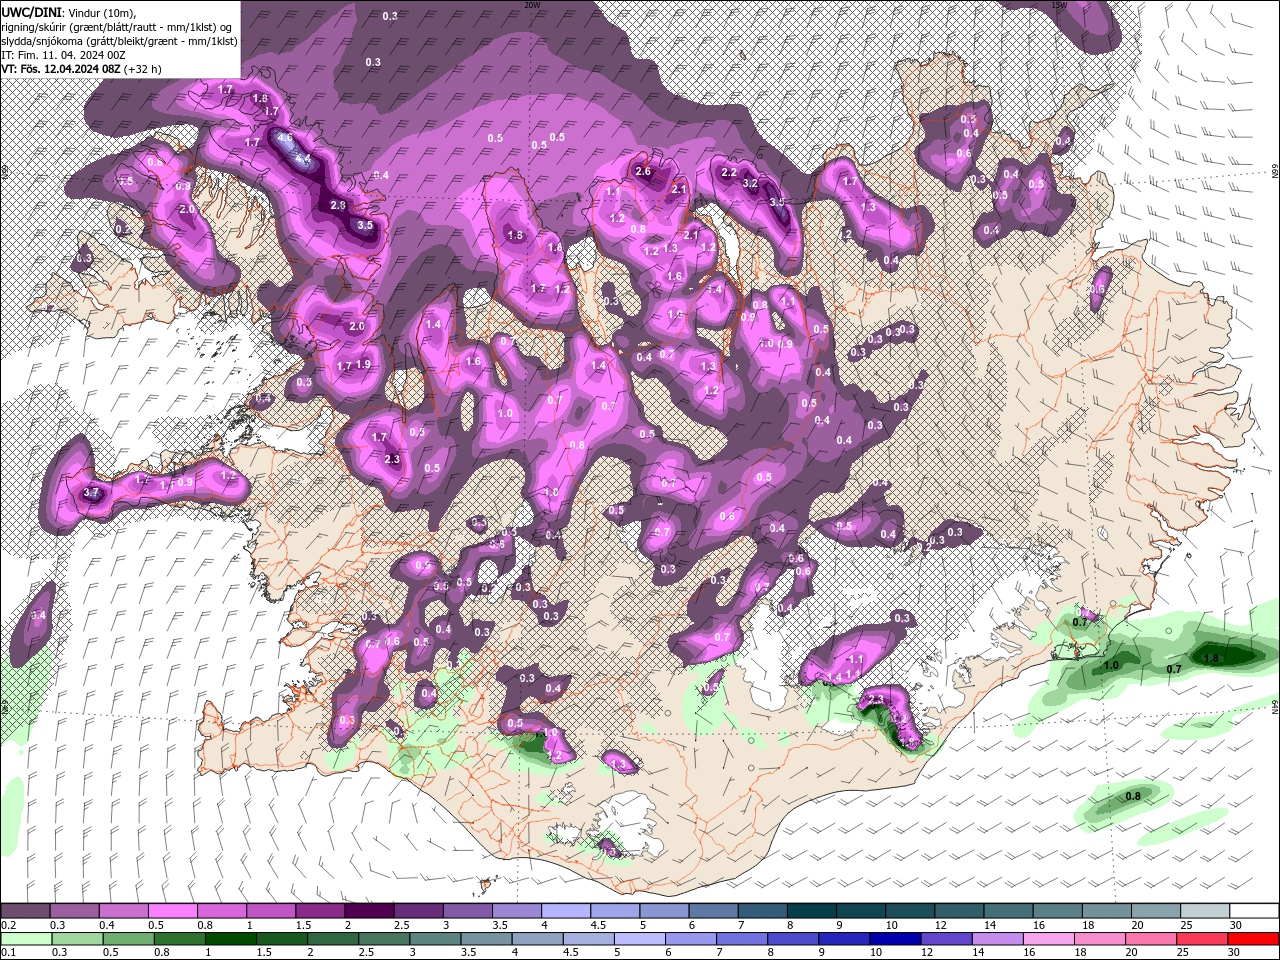The width and height of the screenshot is (1280, 960).
Task: Click the 4.6 precipitation value on the map
Action: (285, 138)
